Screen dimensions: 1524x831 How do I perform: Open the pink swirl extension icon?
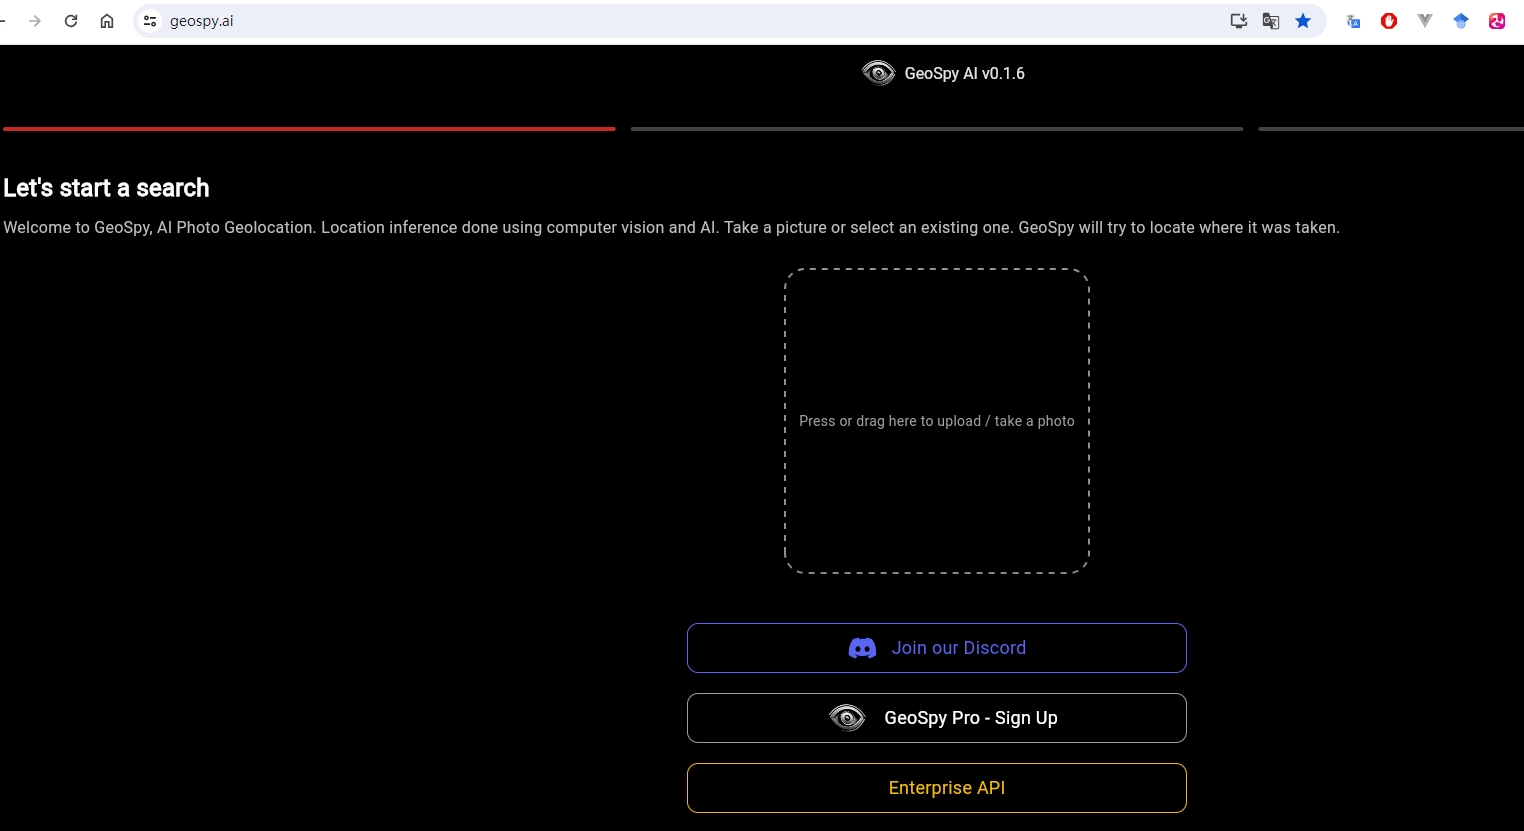click(x=1497, y=21)
